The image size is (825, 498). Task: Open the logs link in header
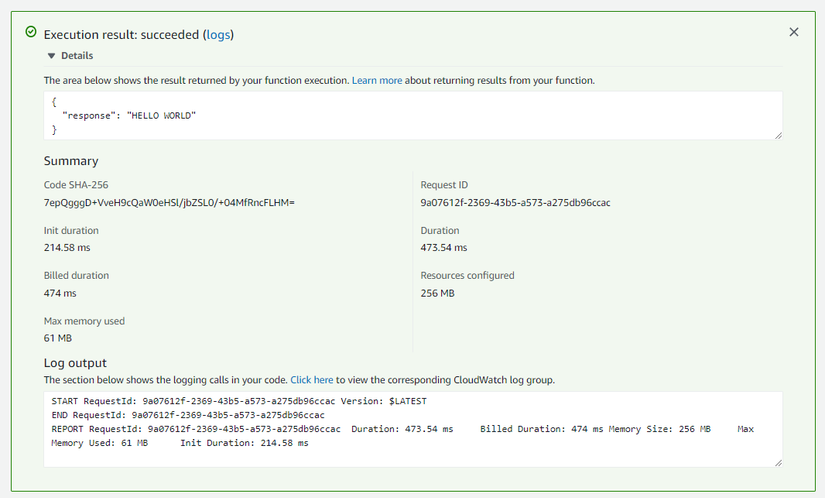pos(218,35)
